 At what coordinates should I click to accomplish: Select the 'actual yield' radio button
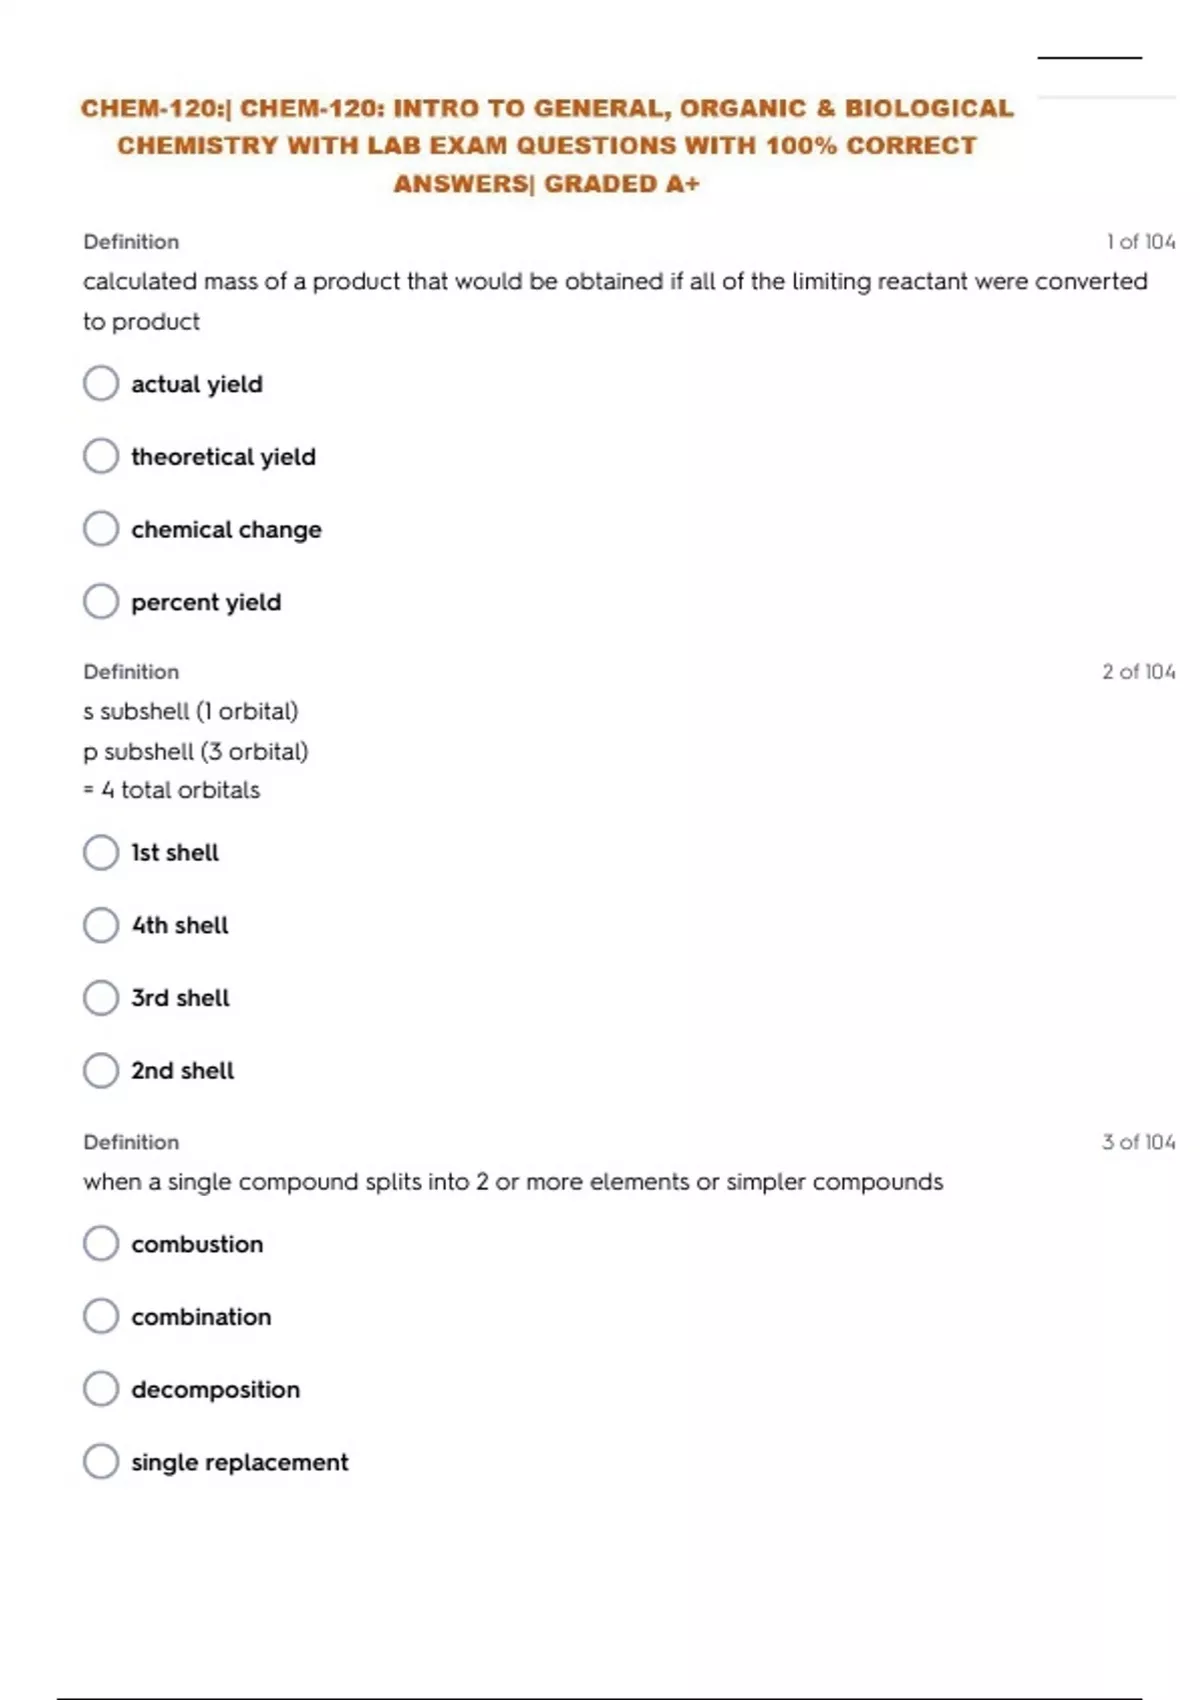click(101, 383)
